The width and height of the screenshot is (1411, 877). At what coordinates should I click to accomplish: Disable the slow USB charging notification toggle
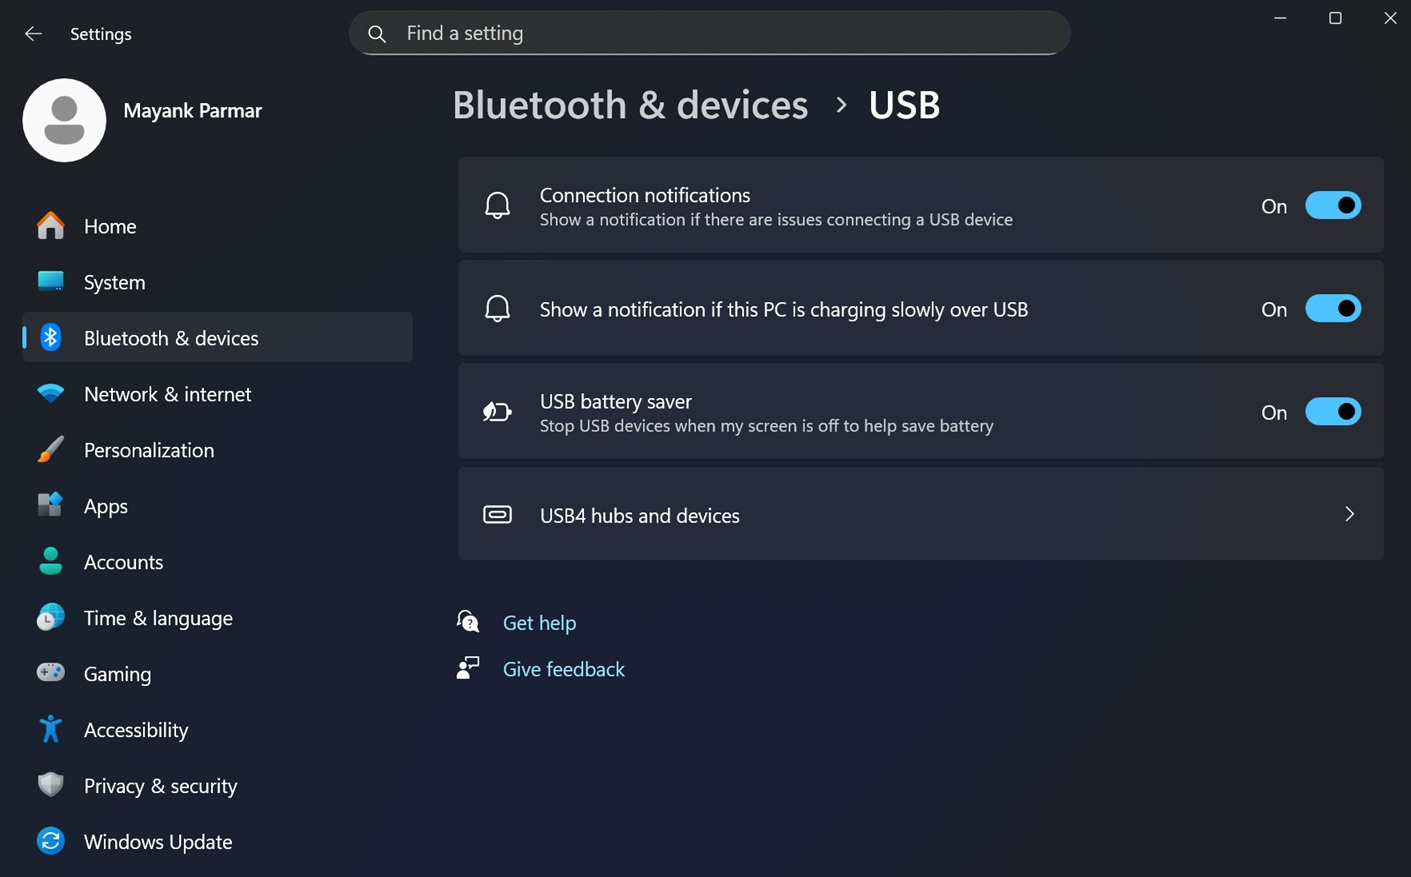(x=1332, y=309)
